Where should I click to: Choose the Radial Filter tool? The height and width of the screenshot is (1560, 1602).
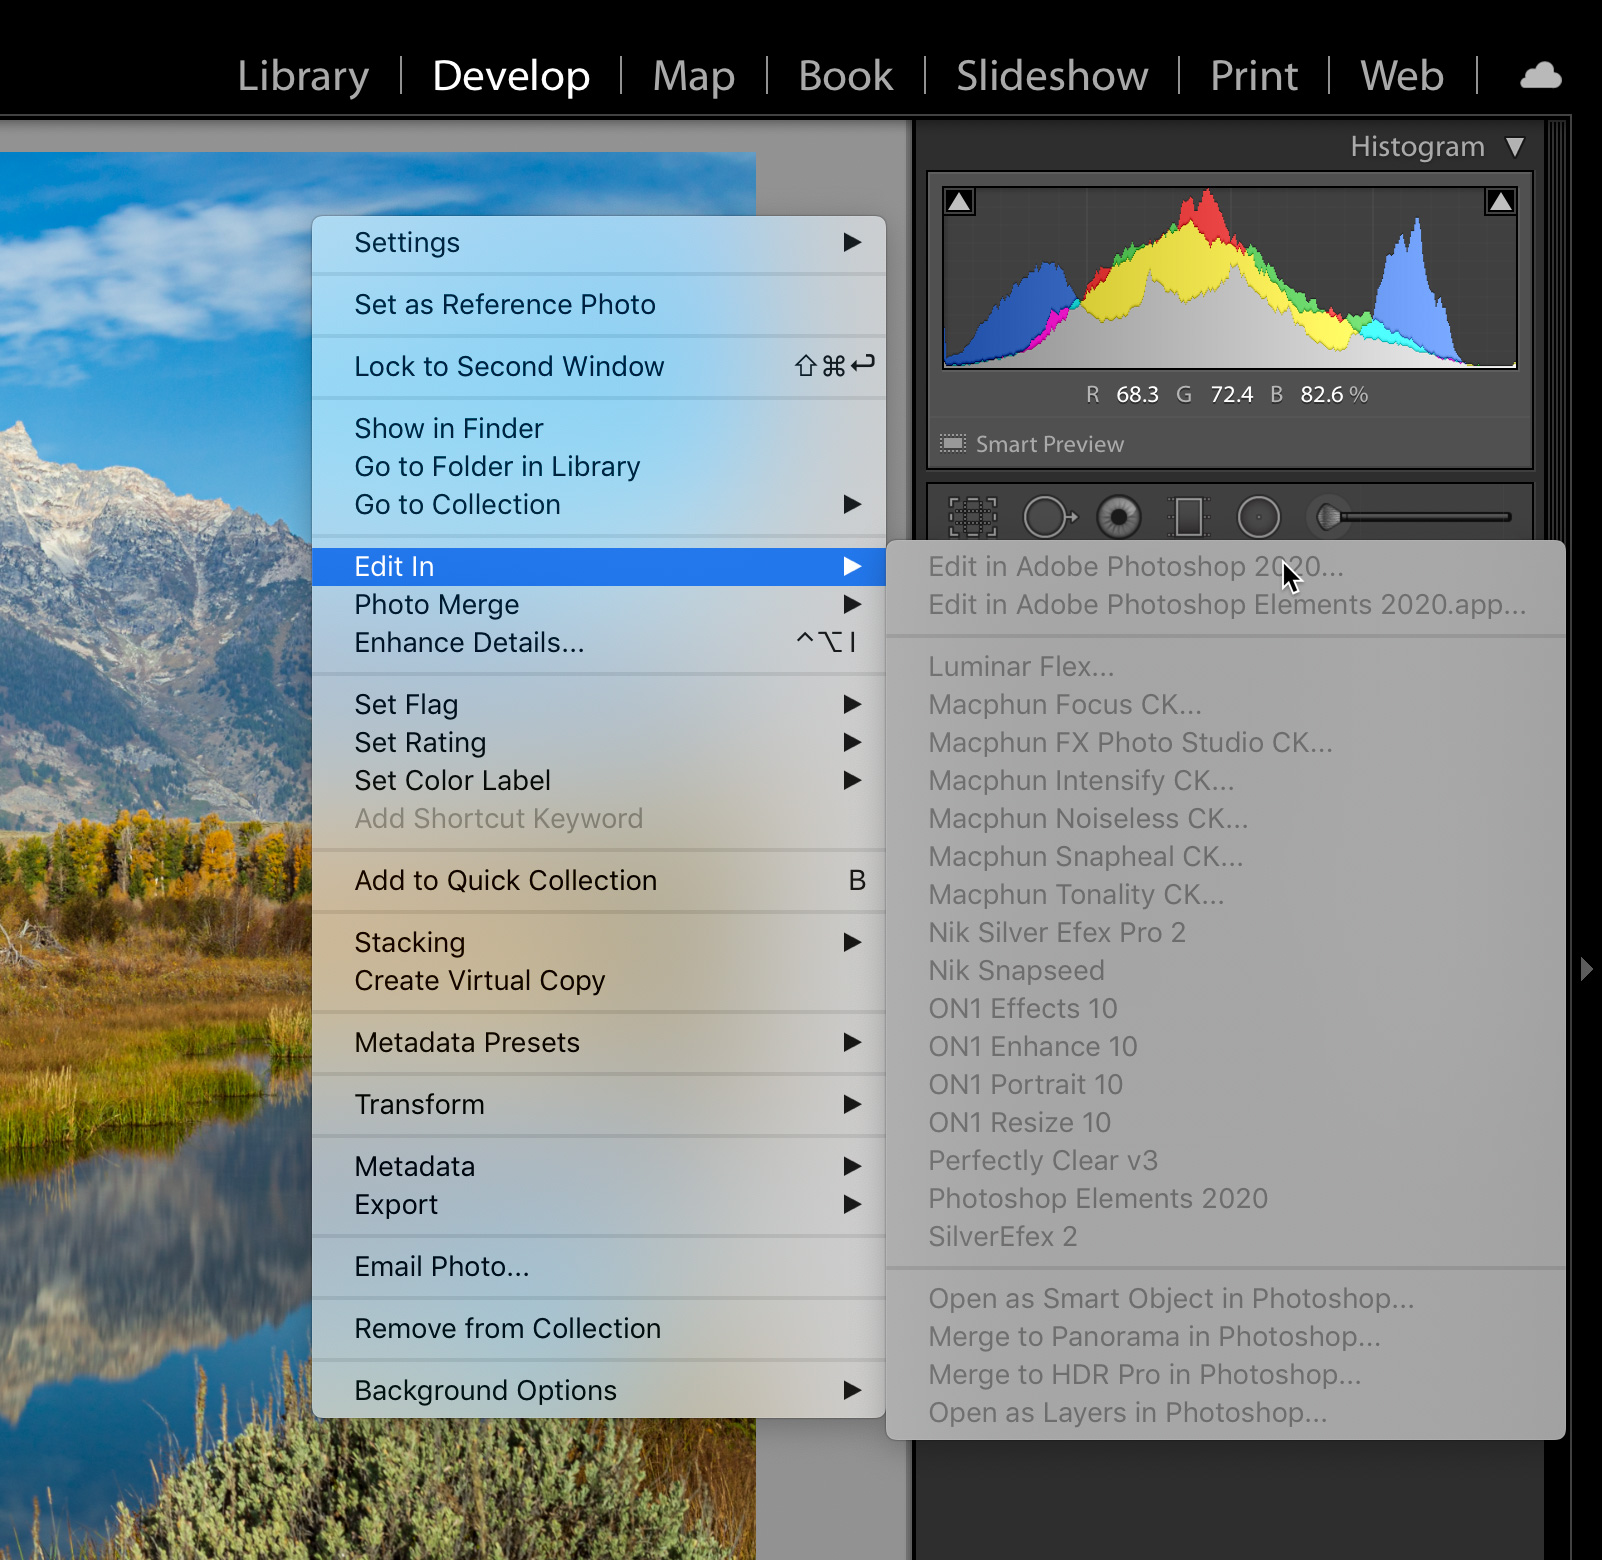(x=1258, y=517)
